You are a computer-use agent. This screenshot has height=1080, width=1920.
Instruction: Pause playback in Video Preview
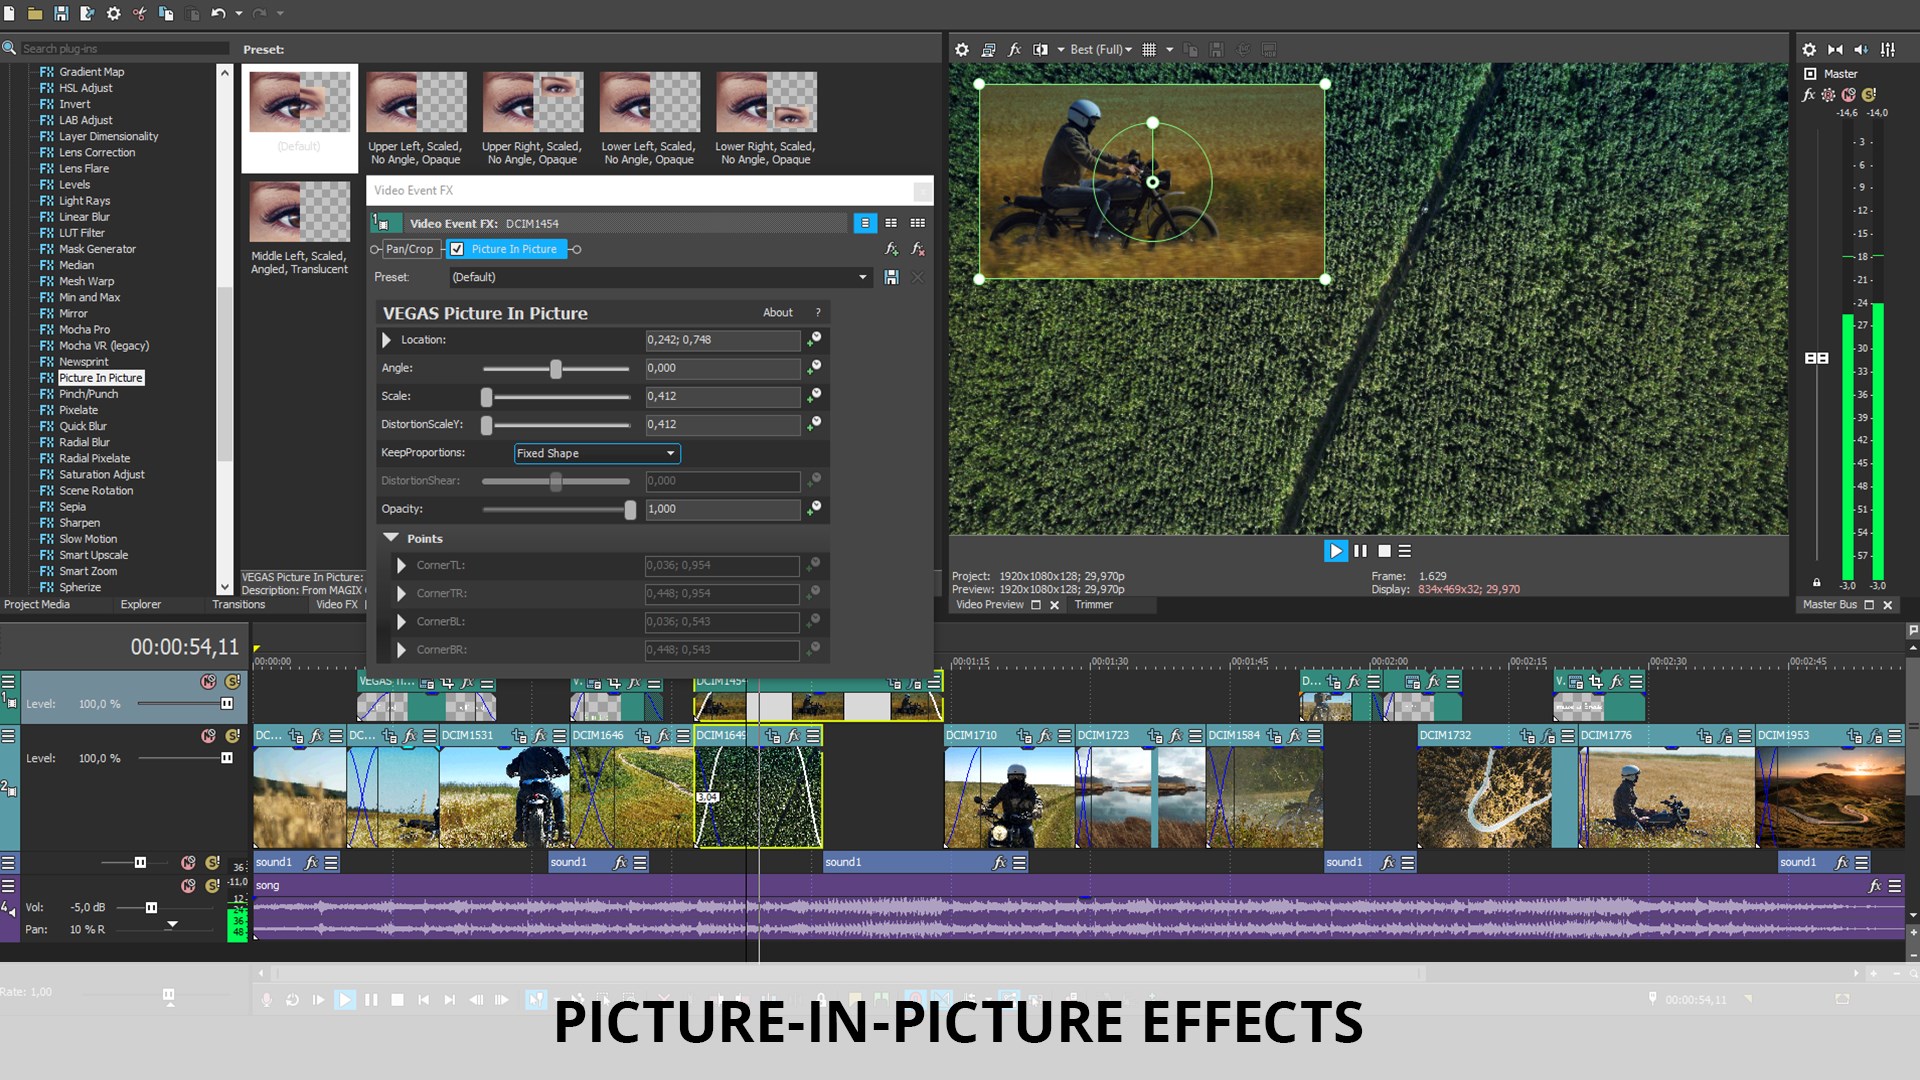pos(1360,551)
